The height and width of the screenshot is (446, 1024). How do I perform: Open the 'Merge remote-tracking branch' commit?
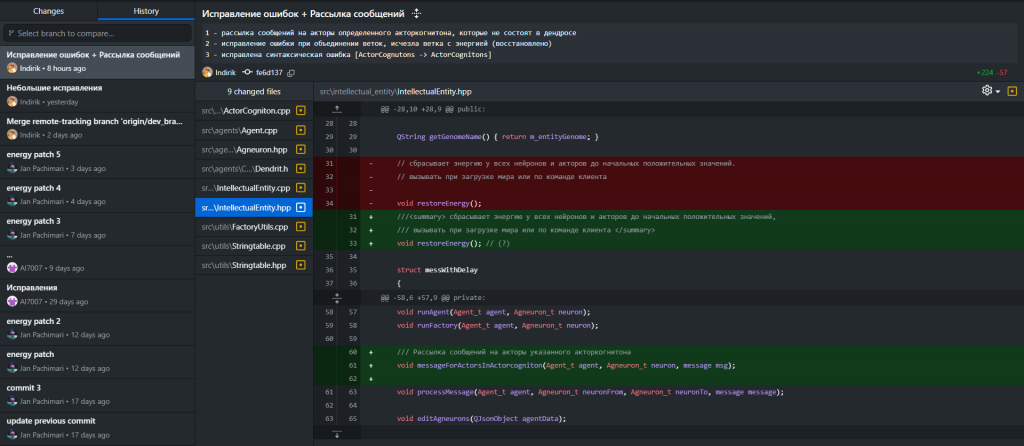click(97, 128)
